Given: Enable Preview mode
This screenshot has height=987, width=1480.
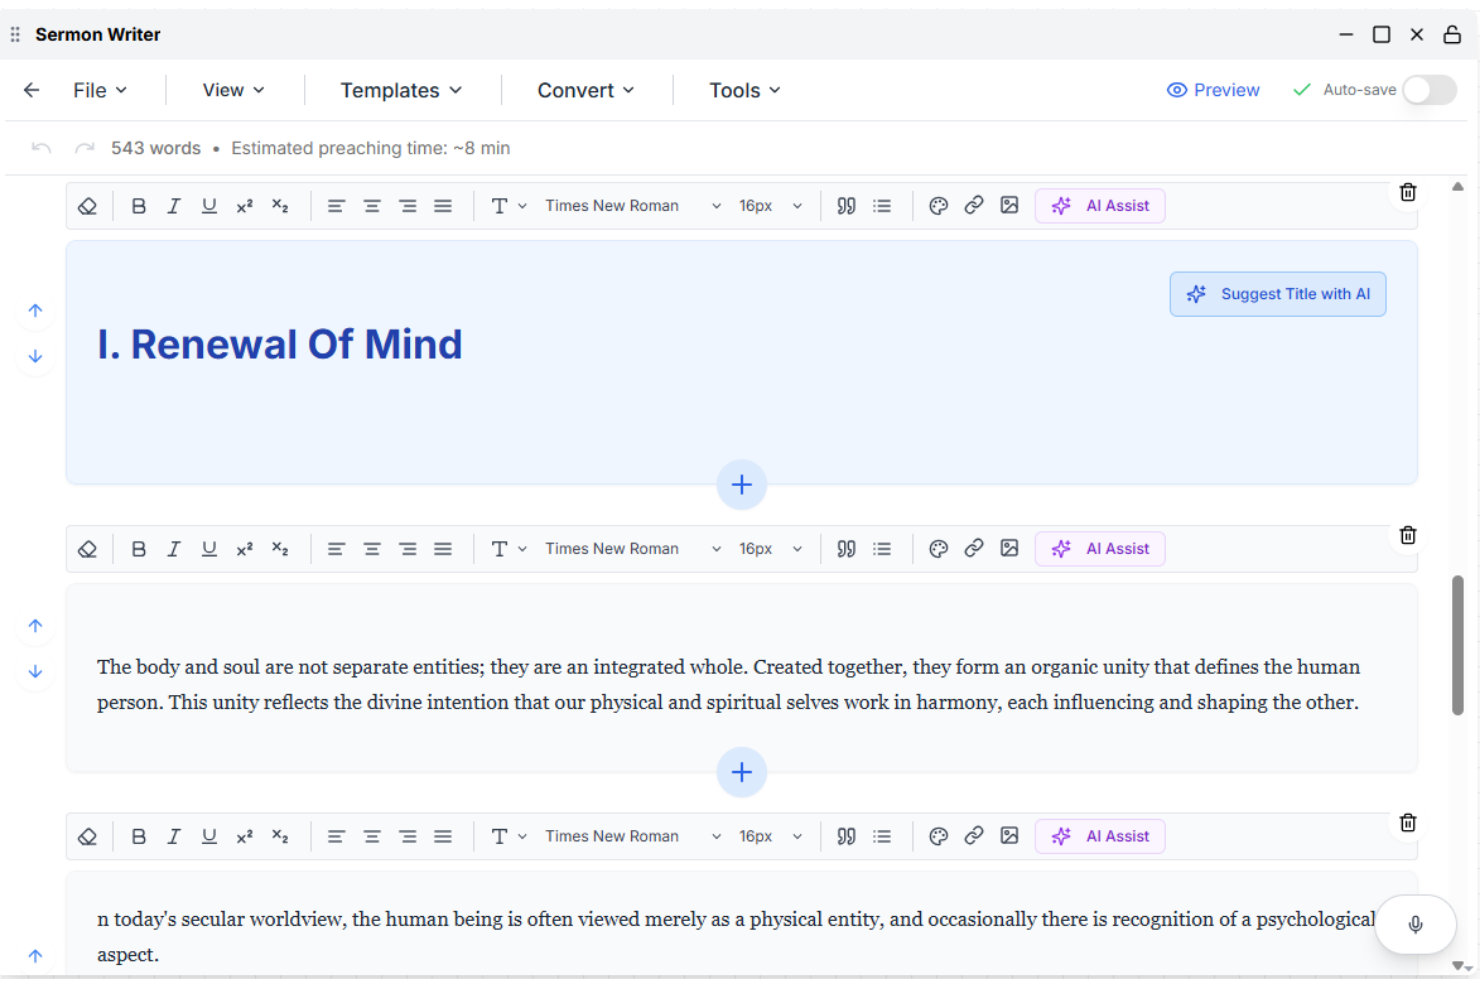Looking at the screenshot, I should 1213,89.
